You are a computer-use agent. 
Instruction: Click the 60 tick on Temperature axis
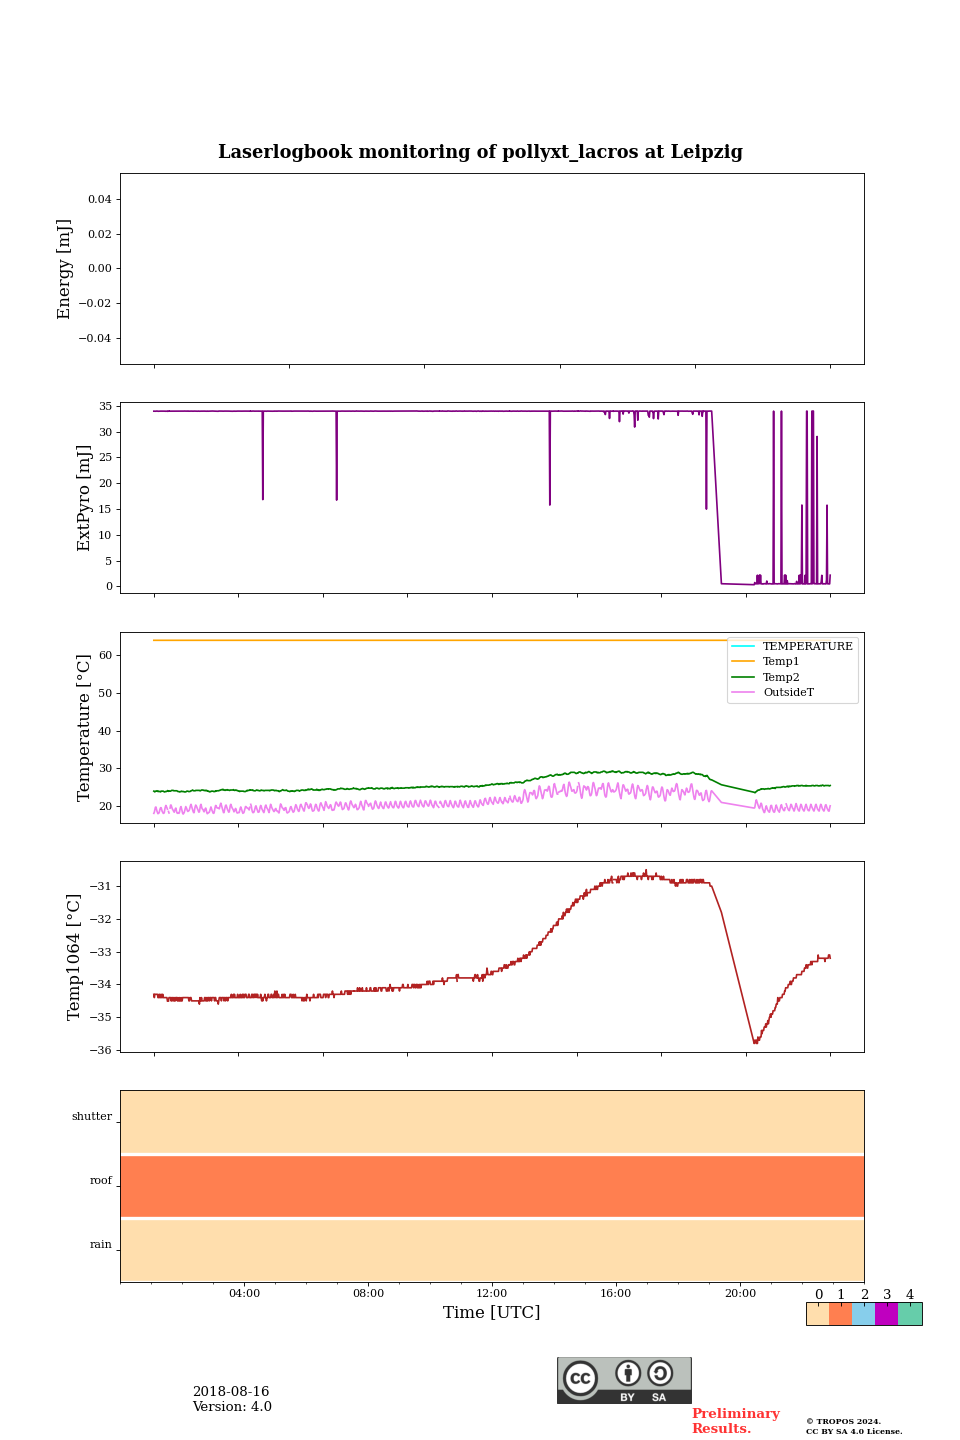click(105, 656)
